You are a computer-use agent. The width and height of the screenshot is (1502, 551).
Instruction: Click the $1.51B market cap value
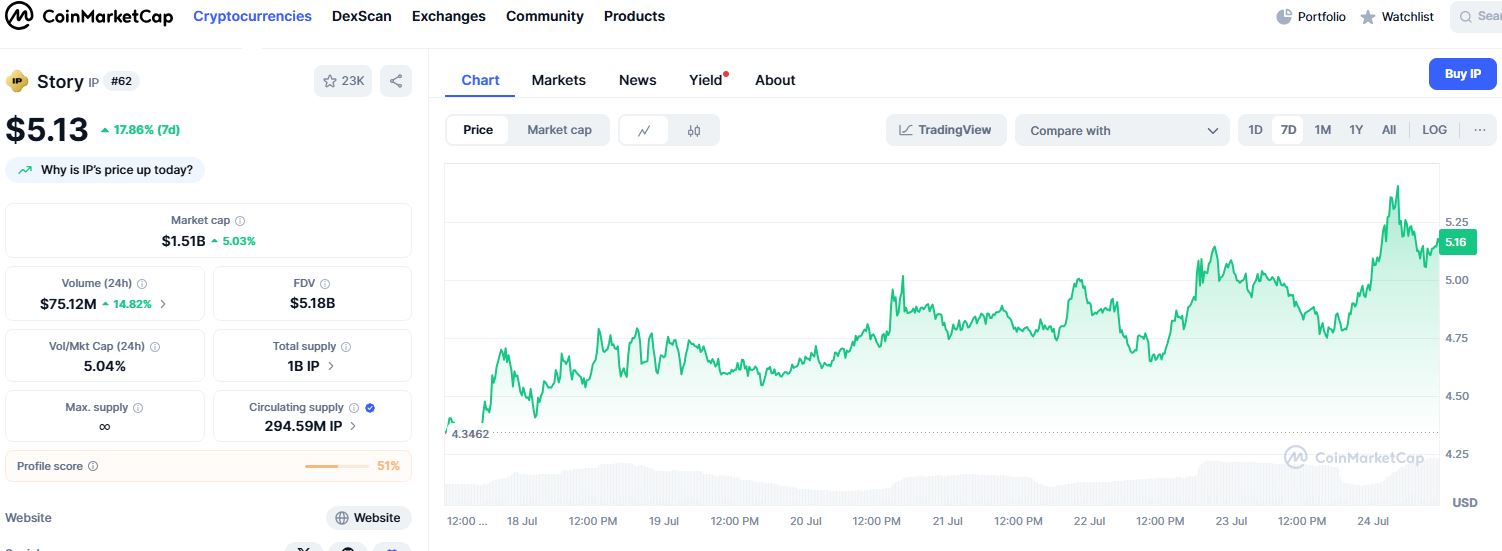click(183, 241)
